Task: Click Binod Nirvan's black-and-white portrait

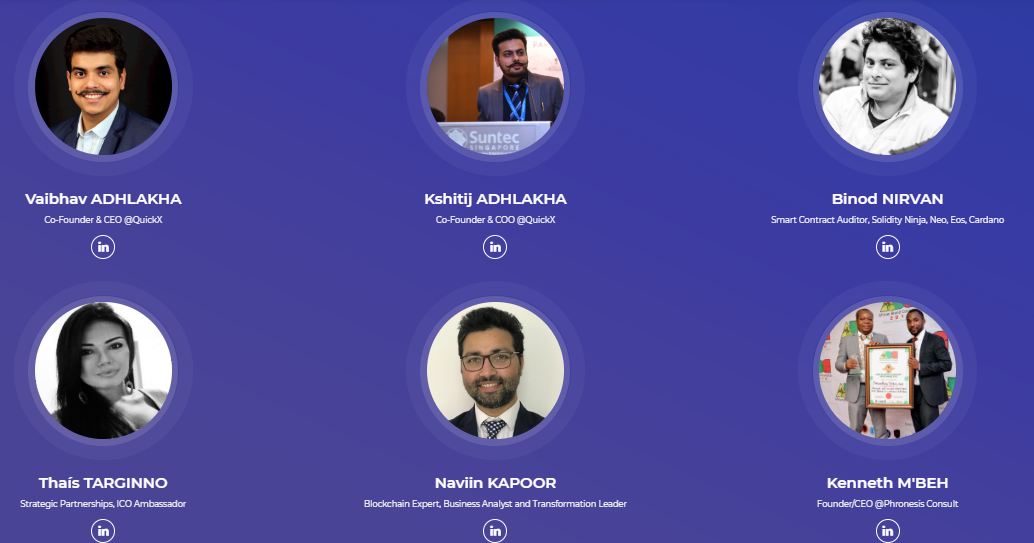Action: point(888,86)
